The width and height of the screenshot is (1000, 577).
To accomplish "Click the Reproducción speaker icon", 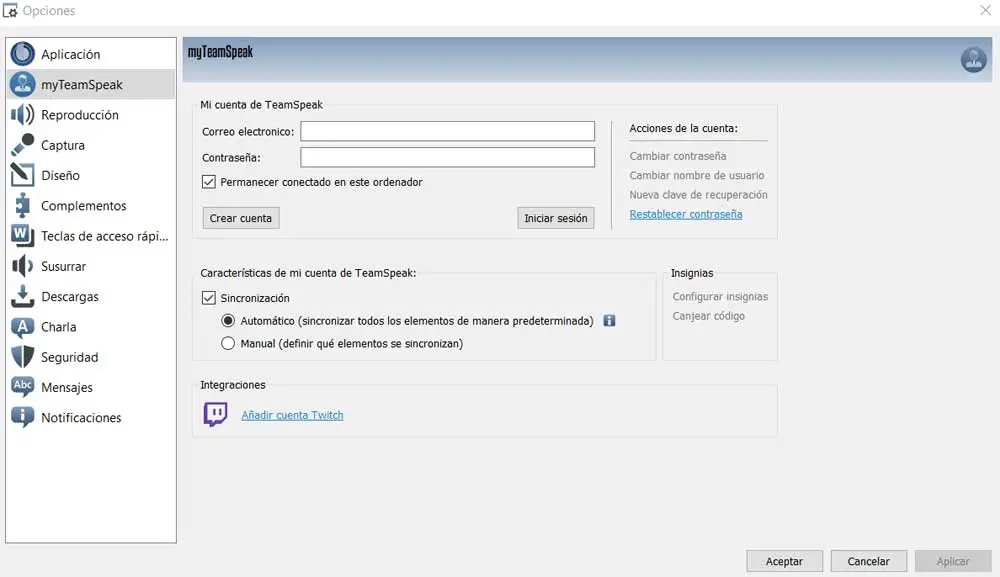I will click(22, 115).
